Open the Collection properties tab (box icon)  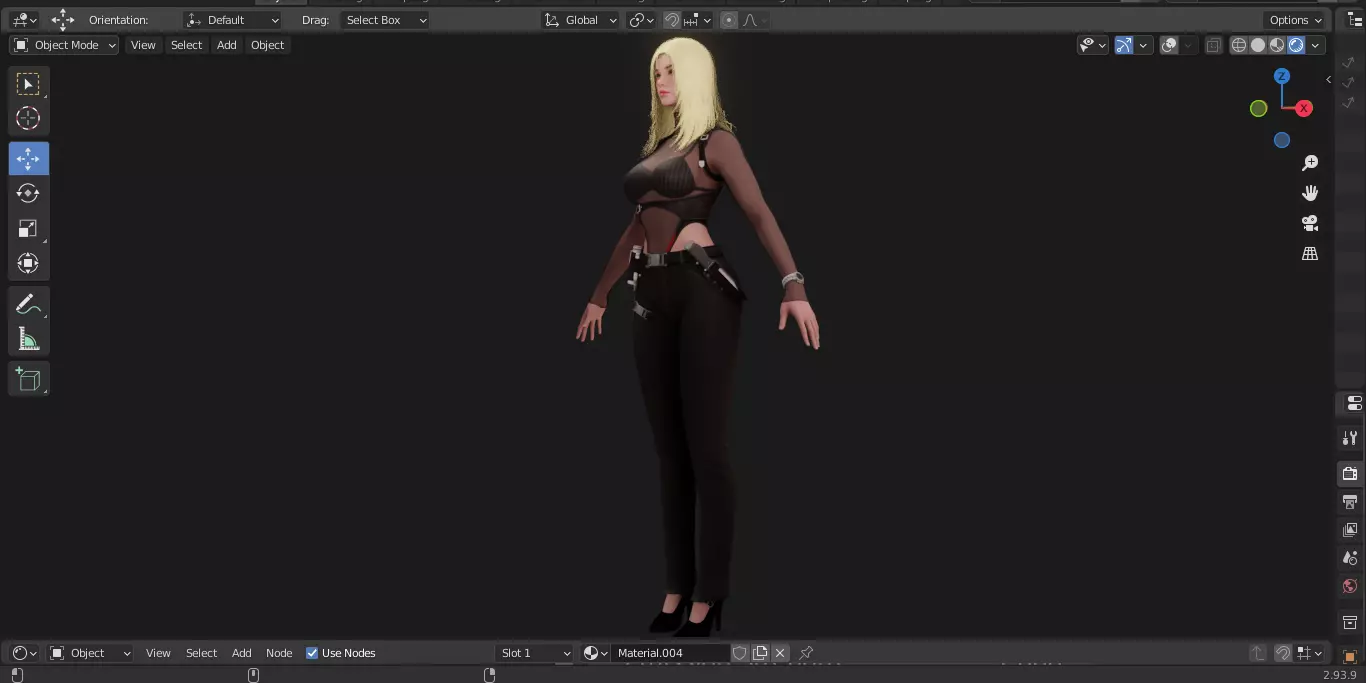[x=1350, y=623]
